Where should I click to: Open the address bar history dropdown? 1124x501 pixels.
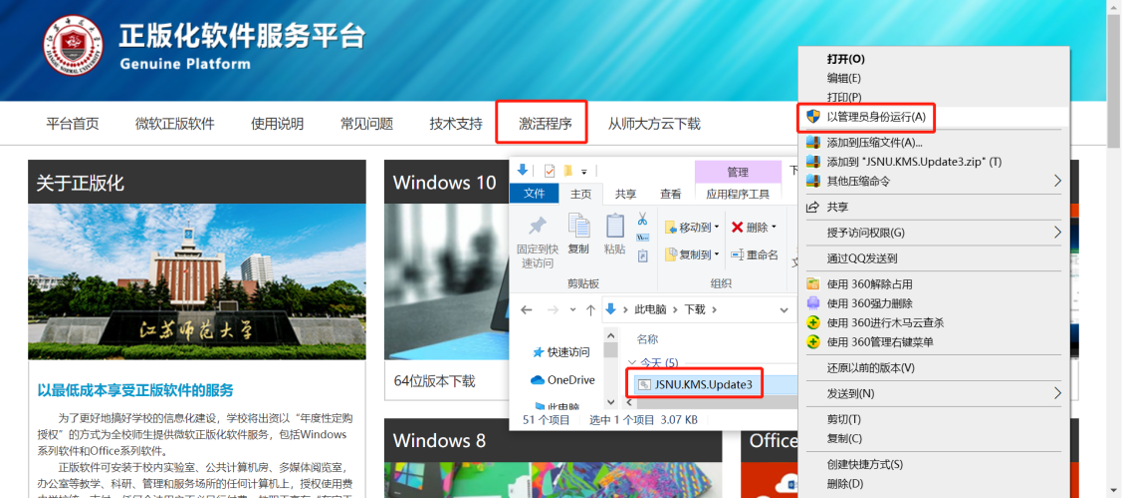[x=784, y=310]
